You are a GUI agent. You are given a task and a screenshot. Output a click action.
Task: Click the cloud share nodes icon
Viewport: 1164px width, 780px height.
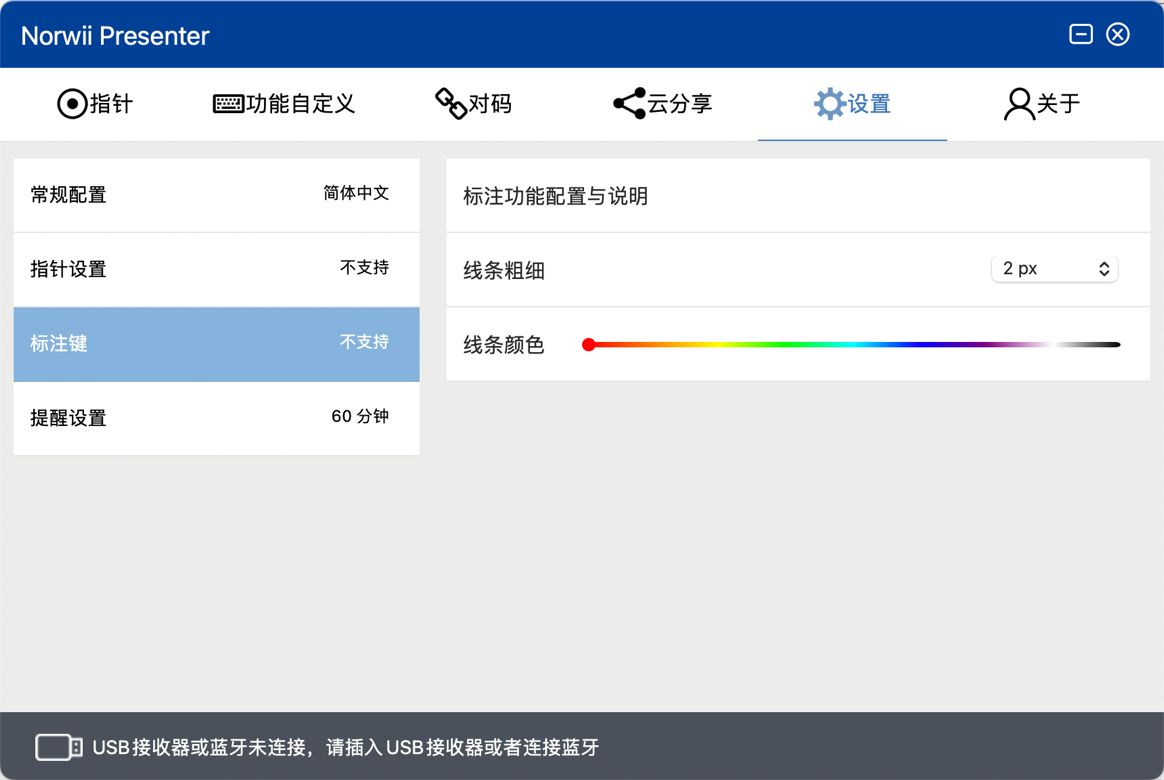[x=630, y=104]
